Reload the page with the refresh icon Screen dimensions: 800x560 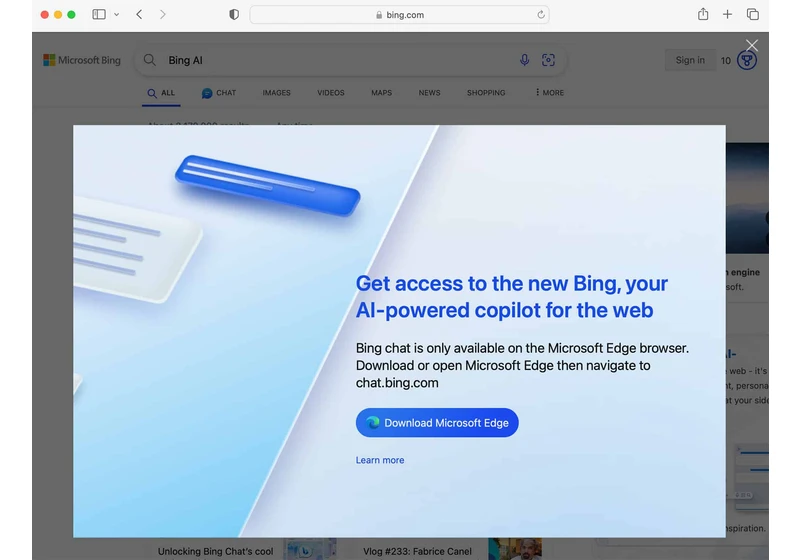[541, 15]
